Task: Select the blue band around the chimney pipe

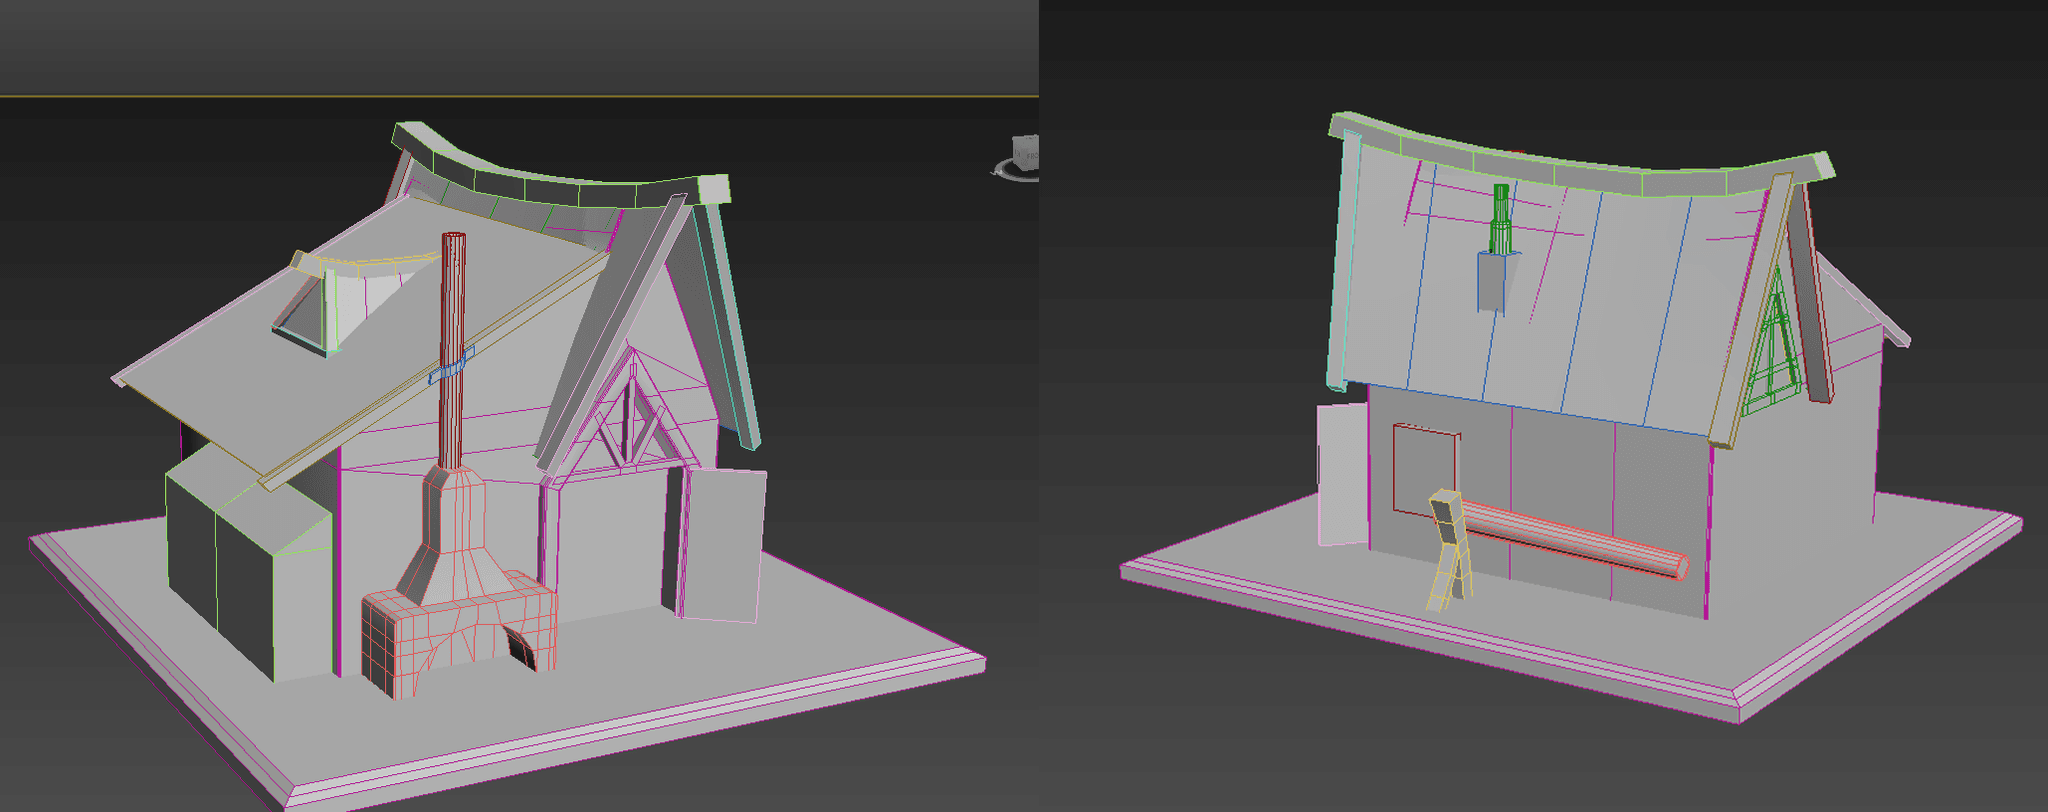Action: (x=450, y=367)
